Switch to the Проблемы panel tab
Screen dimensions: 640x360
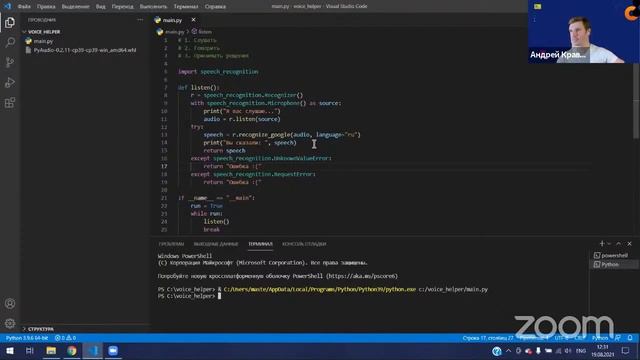coord(171,244)
